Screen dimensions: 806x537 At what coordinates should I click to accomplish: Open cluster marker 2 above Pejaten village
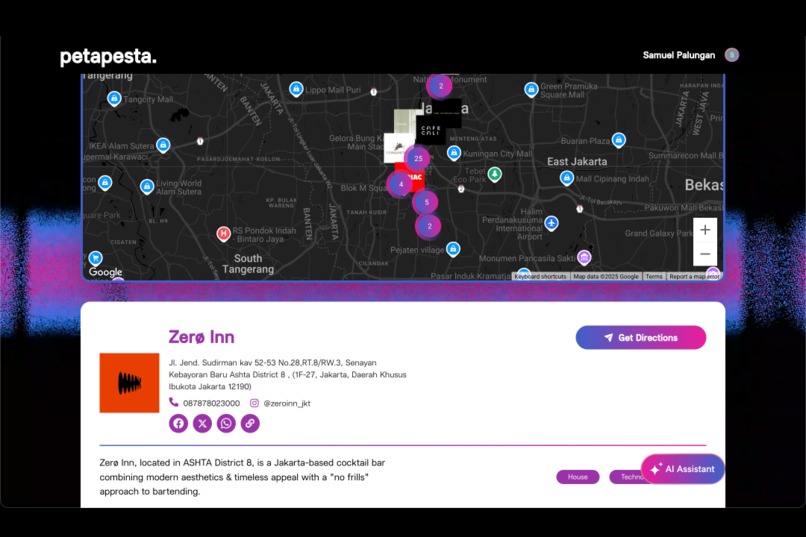point(429,226)
